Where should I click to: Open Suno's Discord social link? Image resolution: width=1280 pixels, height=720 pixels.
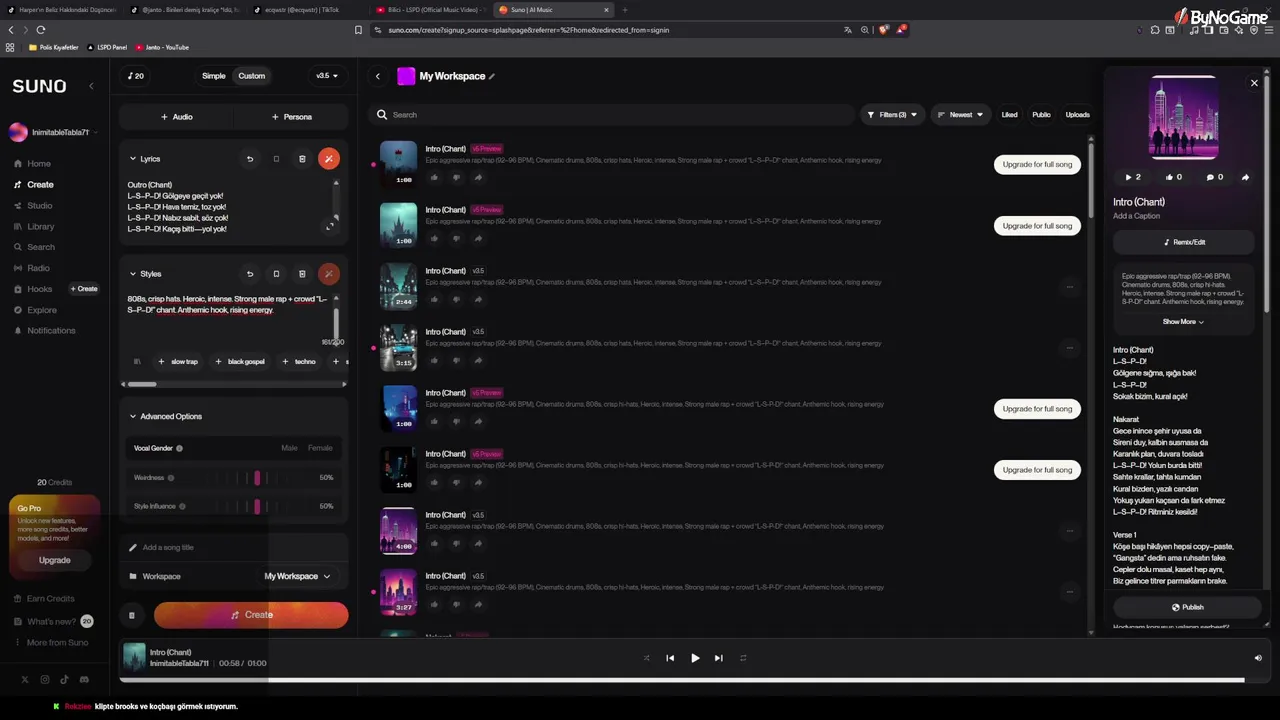[84, 680]
